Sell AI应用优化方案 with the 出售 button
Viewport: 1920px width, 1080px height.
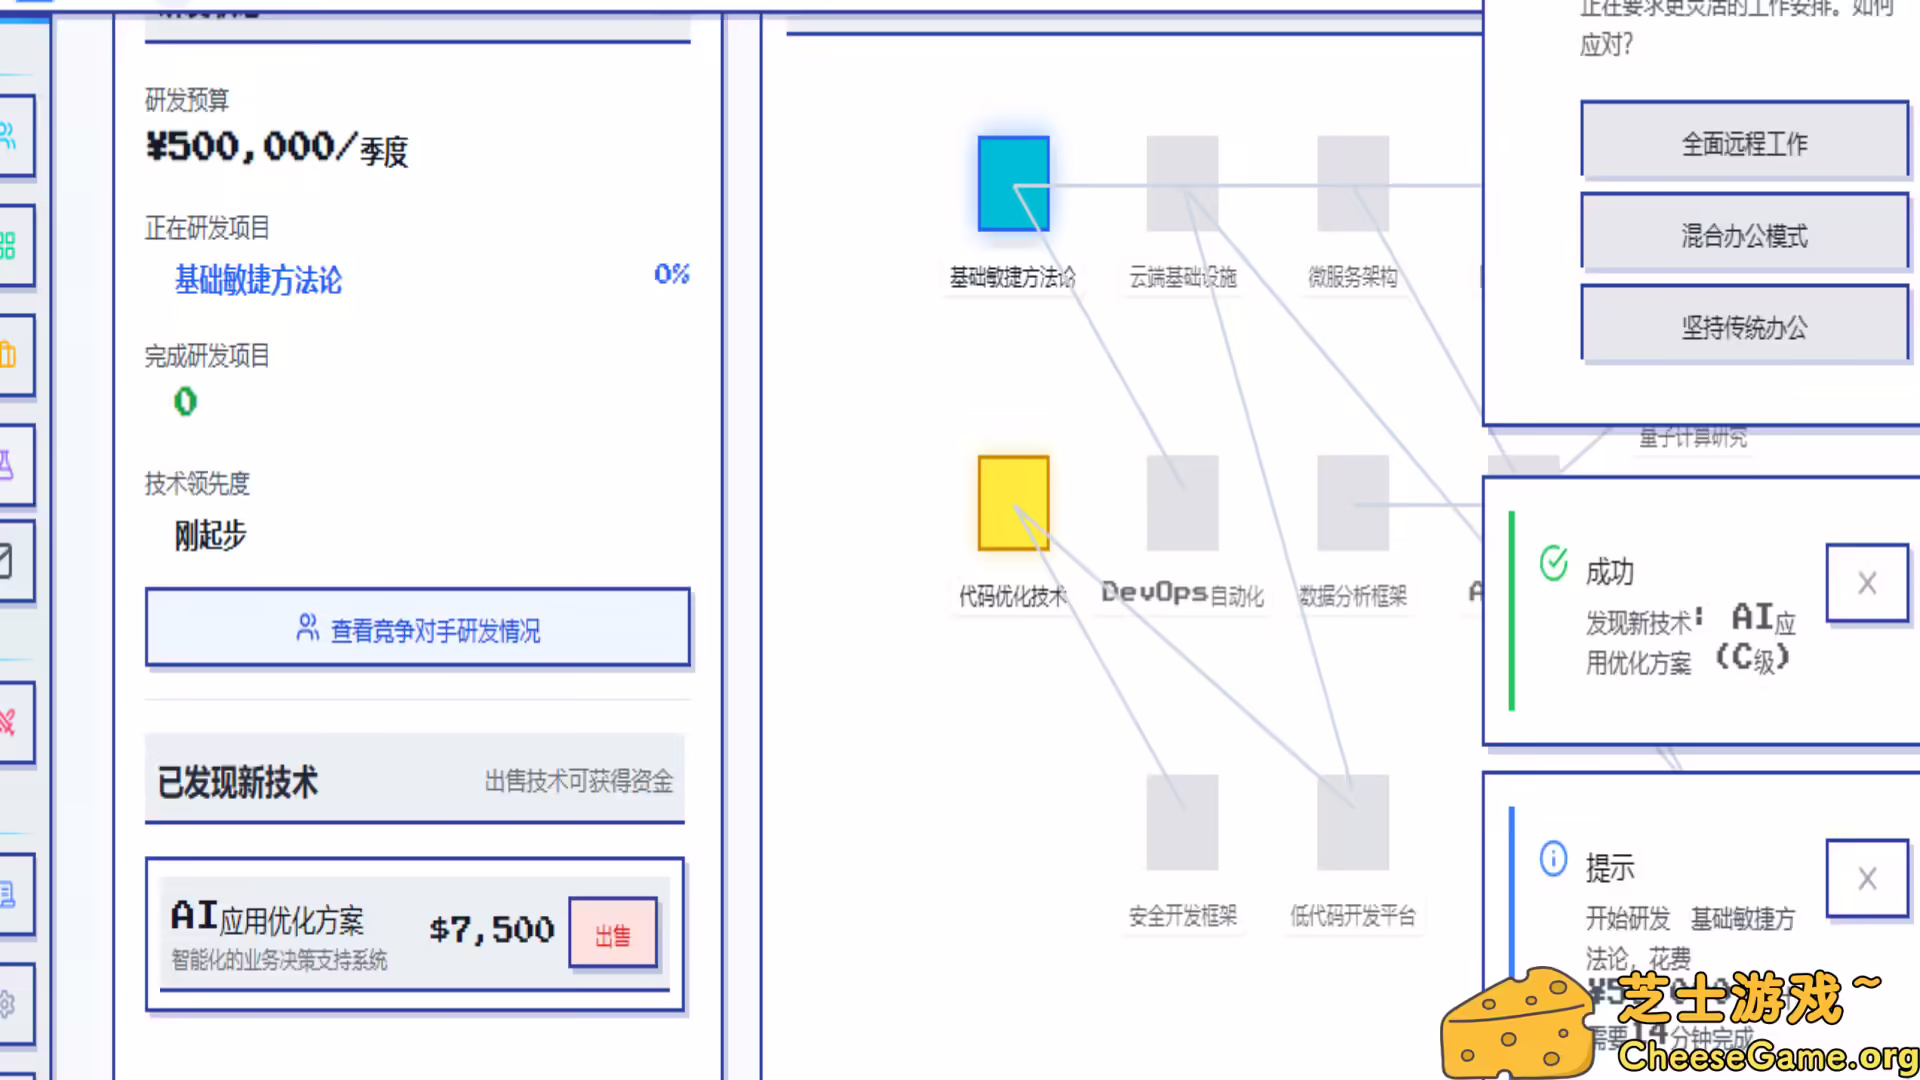point(612,933)
